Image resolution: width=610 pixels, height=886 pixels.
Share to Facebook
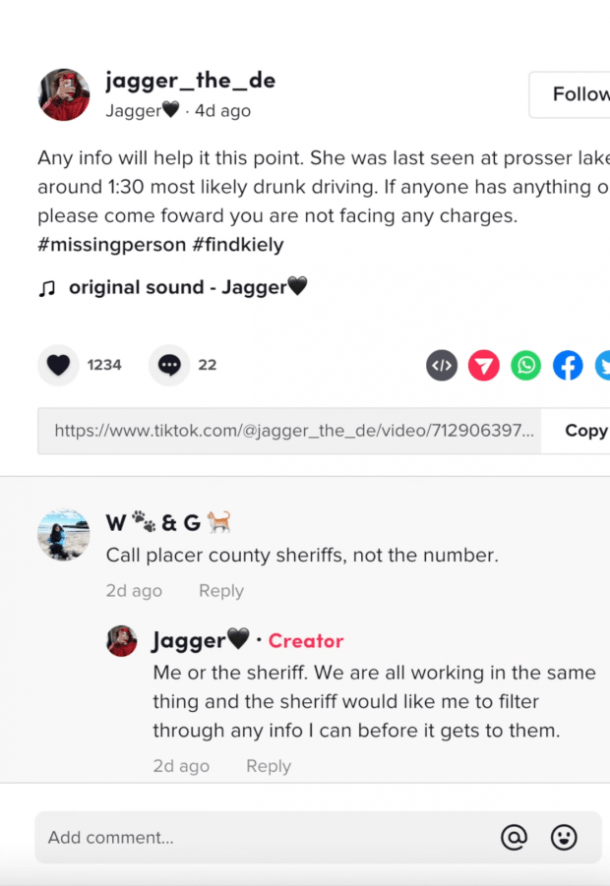tap(568, 366)
